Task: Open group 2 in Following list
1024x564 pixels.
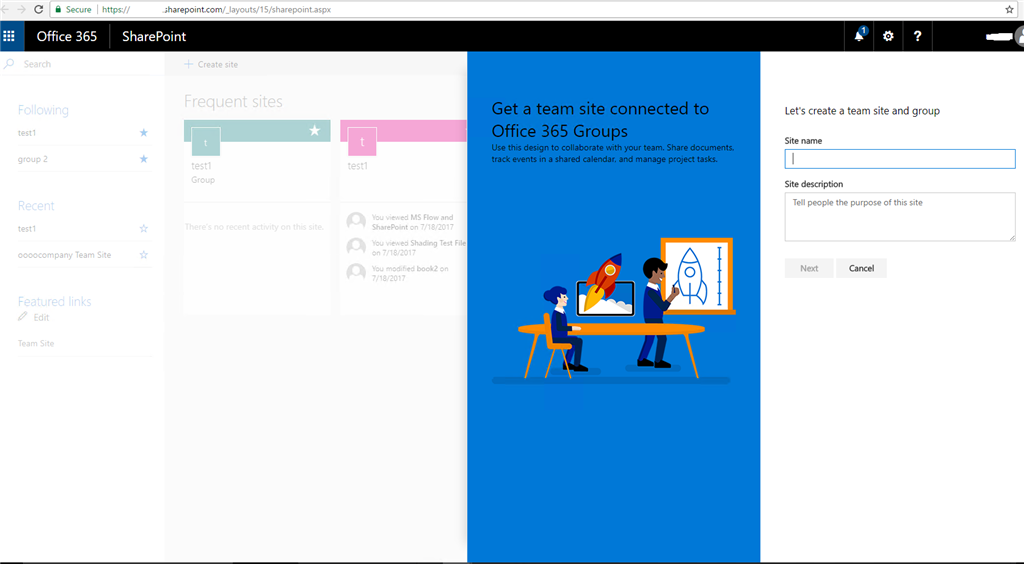Action: (33, 159)
